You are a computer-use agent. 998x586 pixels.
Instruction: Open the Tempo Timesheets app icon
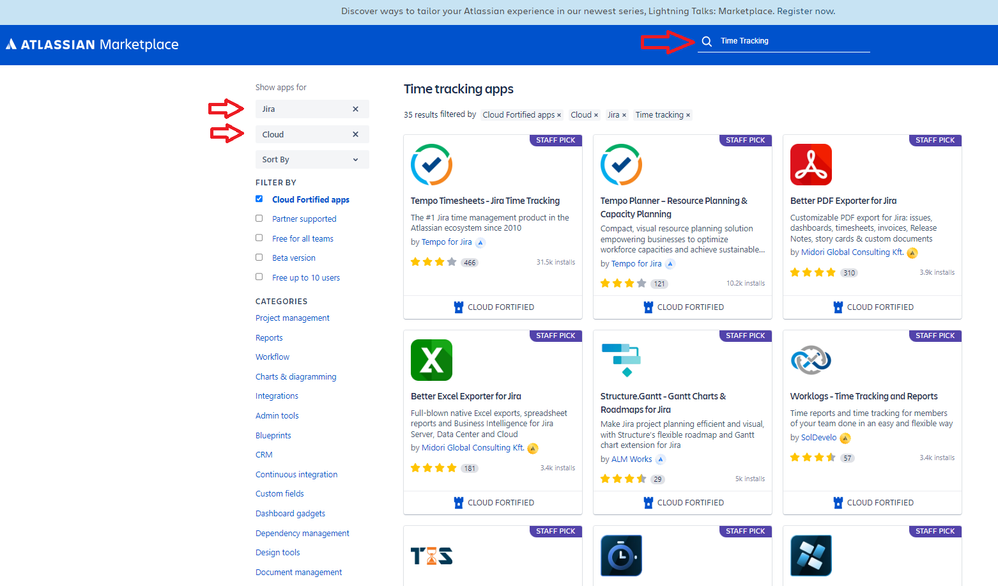tap(432, 165)
